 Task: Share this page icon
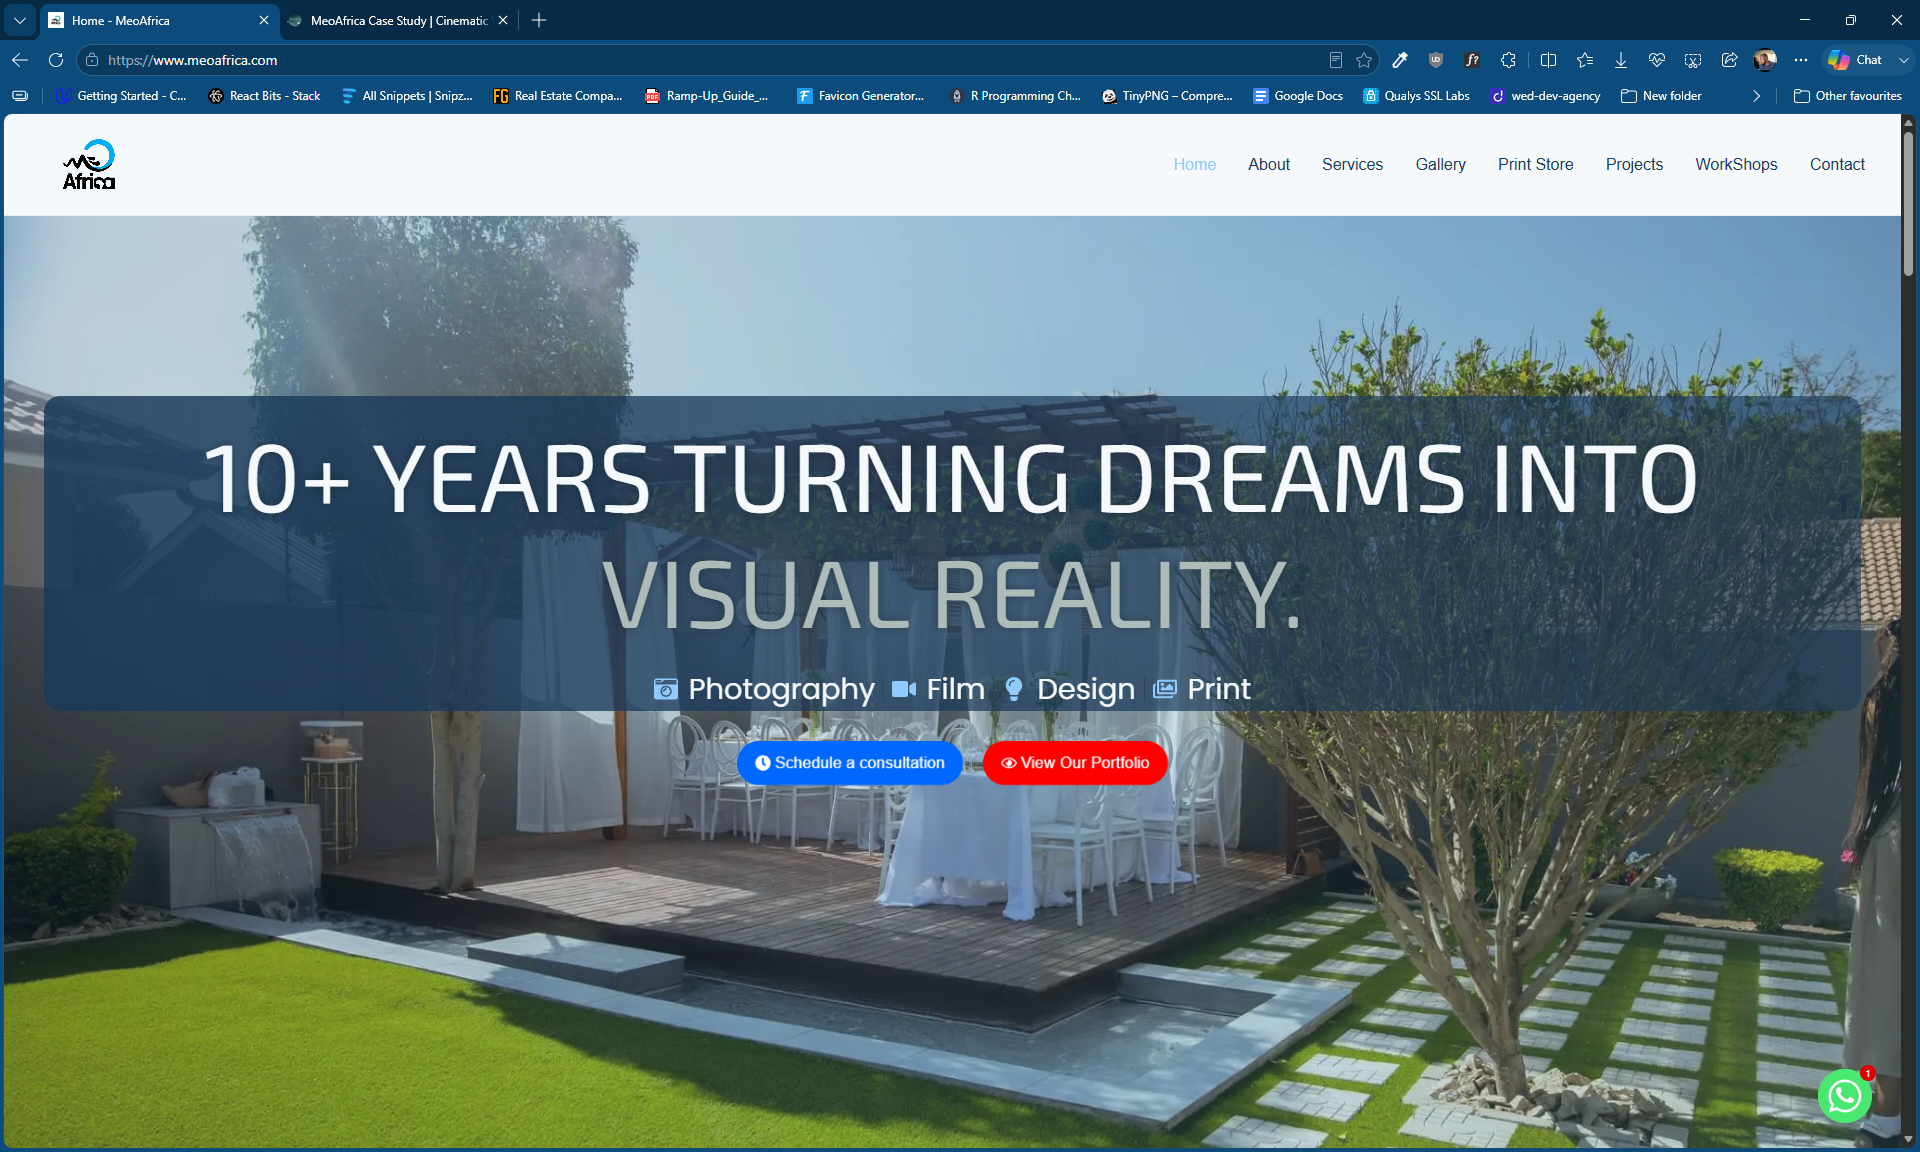(1729, 60)
